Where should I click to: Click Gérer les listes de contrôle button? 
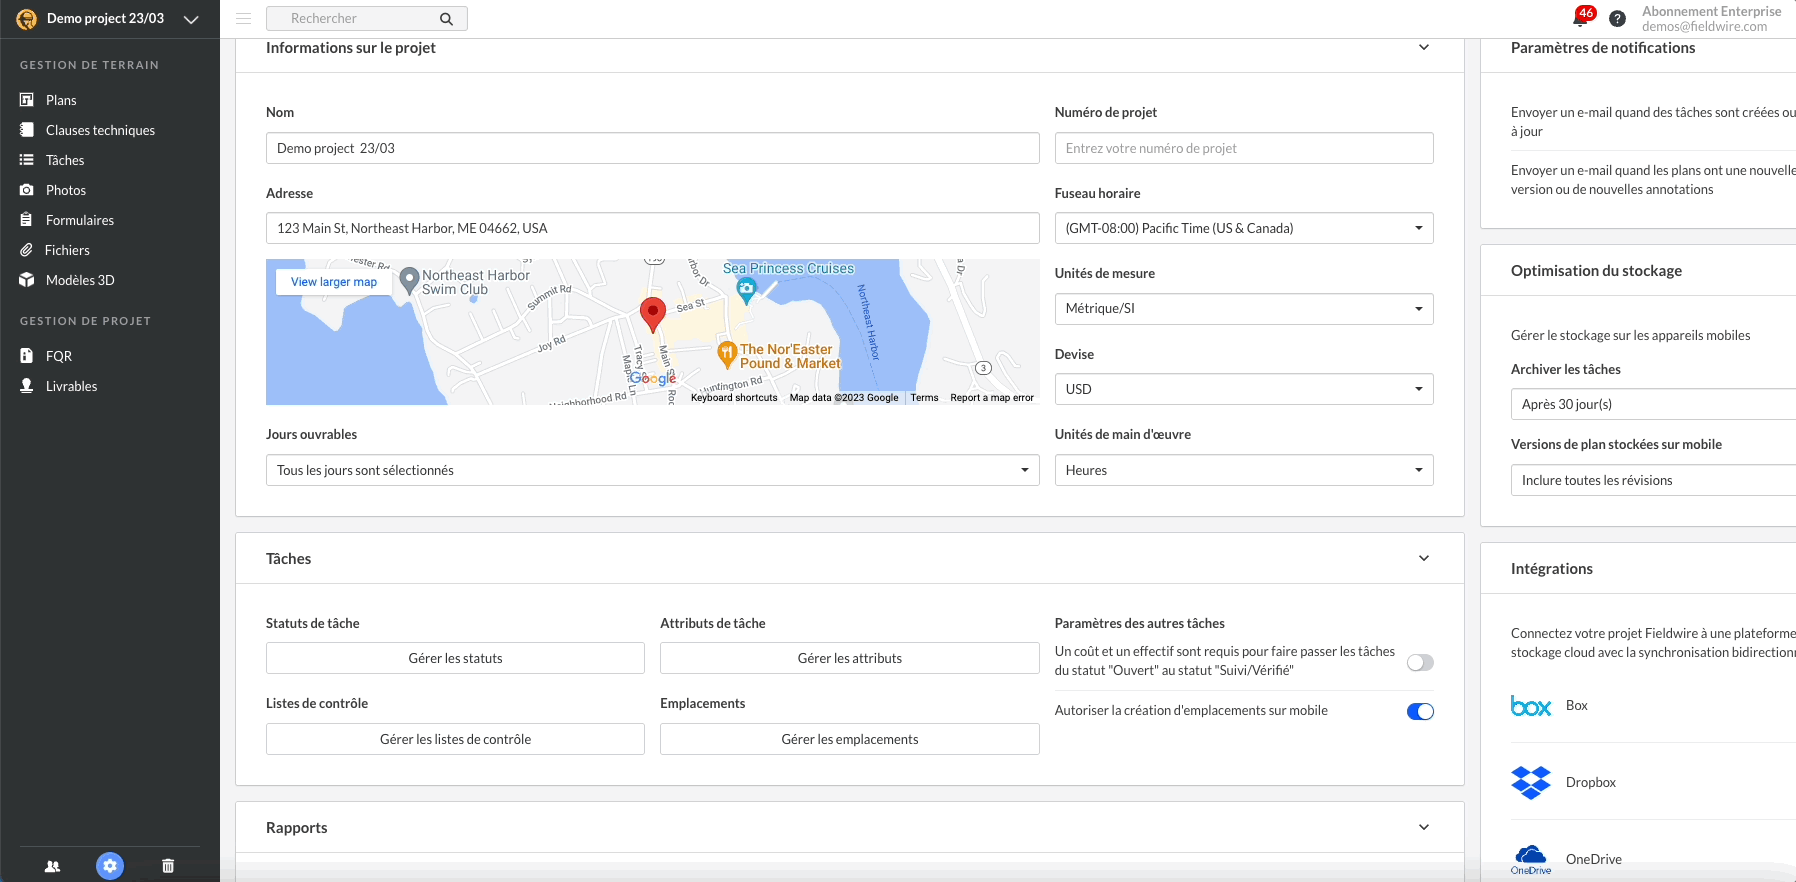[455, 739]
